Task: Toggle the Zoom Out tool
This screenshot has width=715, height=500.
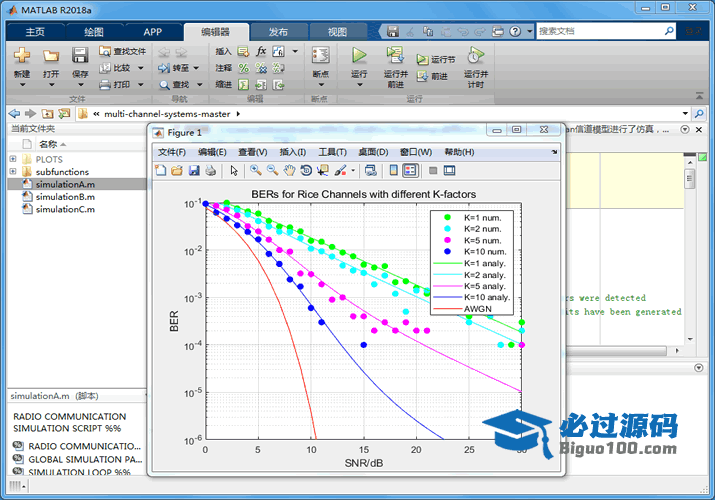Action: 273,170
